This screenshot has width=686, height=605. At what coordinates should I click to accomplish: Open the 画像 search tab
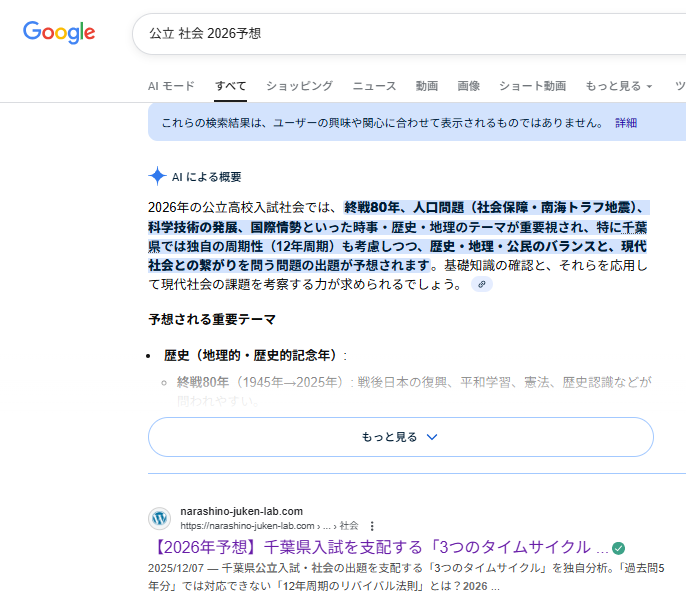468,86
